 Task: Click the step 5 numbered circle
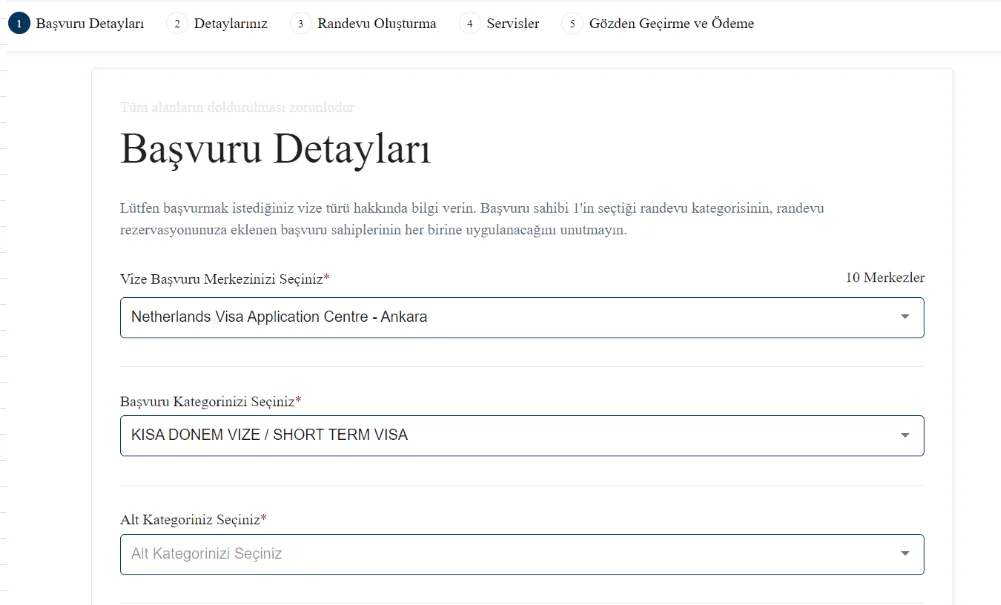(571, 22)
